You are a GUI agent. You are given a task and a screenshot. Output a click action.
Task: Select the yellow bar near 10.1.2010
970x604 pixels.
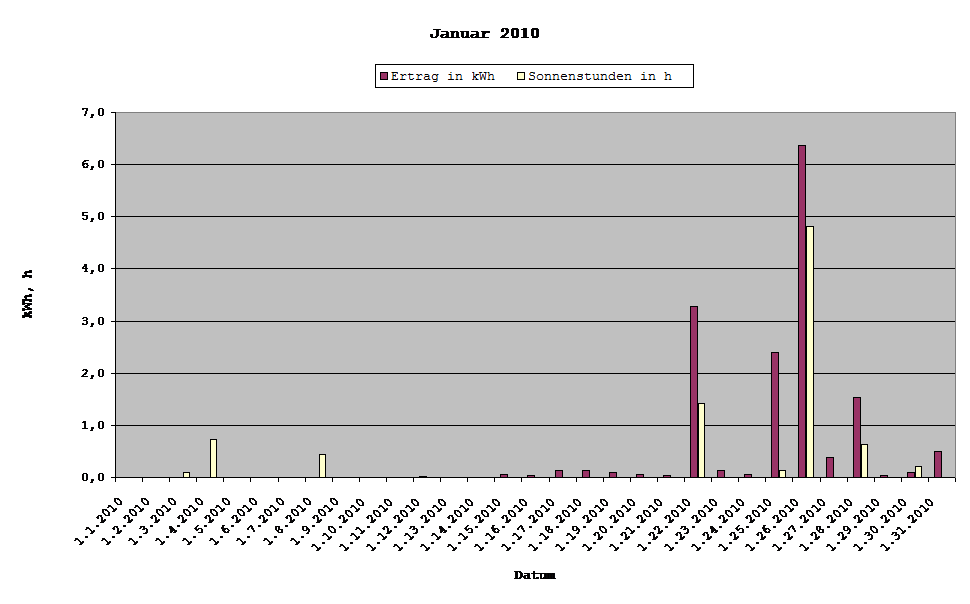pos(321,465)
